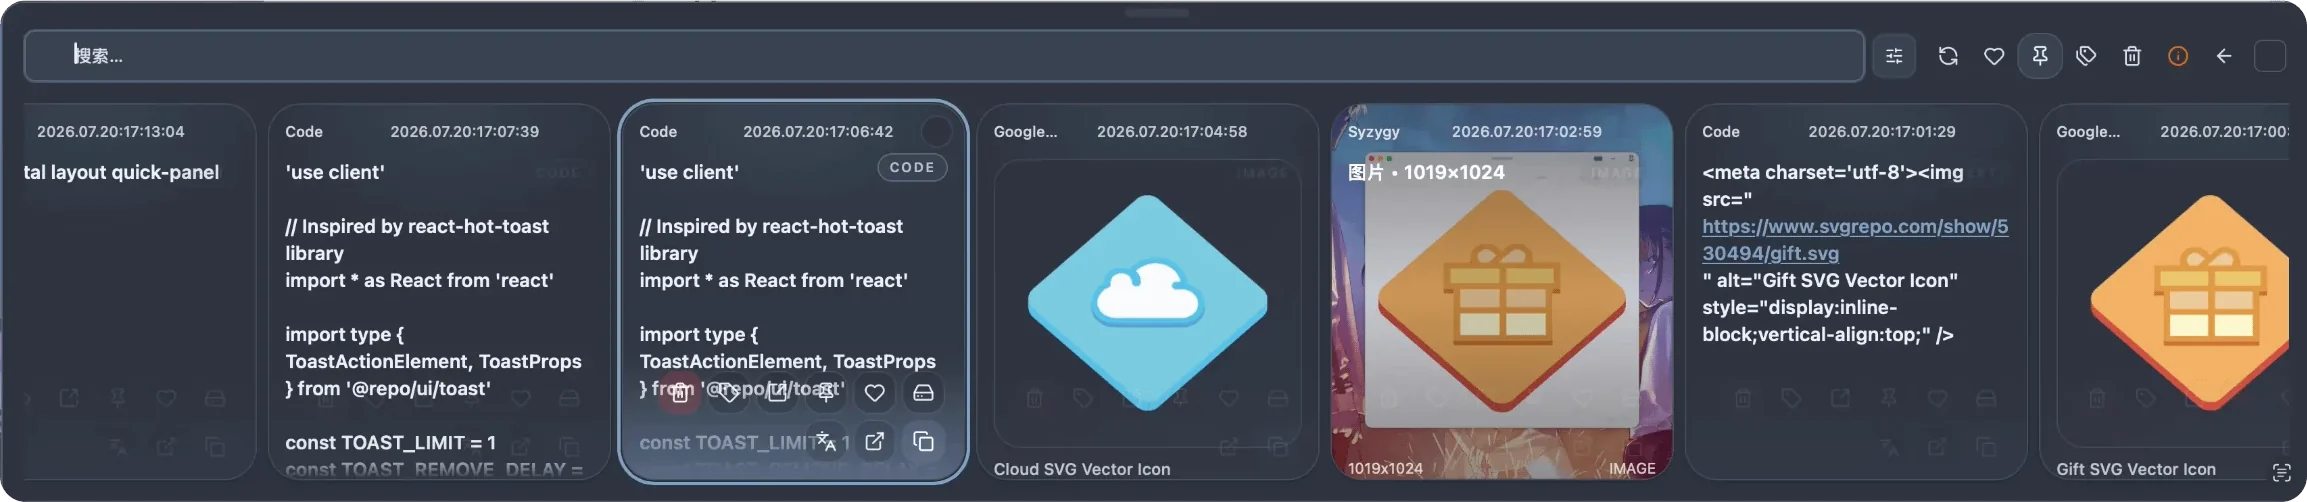This screenshot has width=2307, height=502.
Task: Click the toolbar trash icon
Action: [2132, 56]
